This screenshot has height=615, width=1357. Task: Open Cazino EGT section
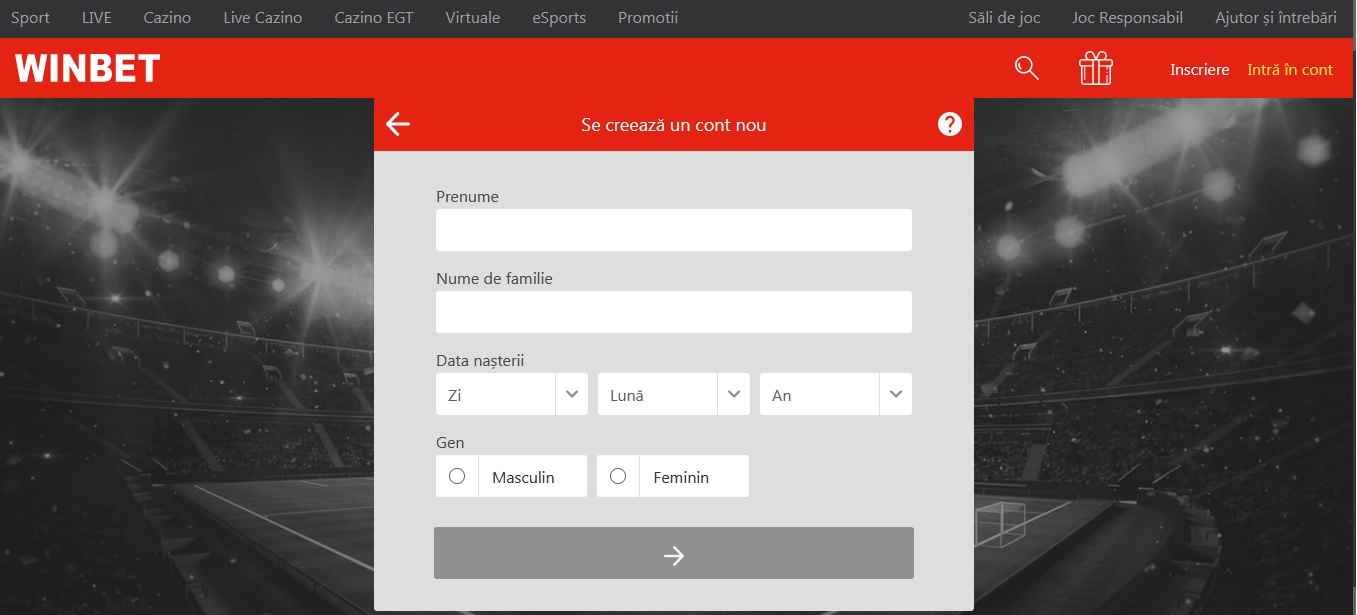374,18
